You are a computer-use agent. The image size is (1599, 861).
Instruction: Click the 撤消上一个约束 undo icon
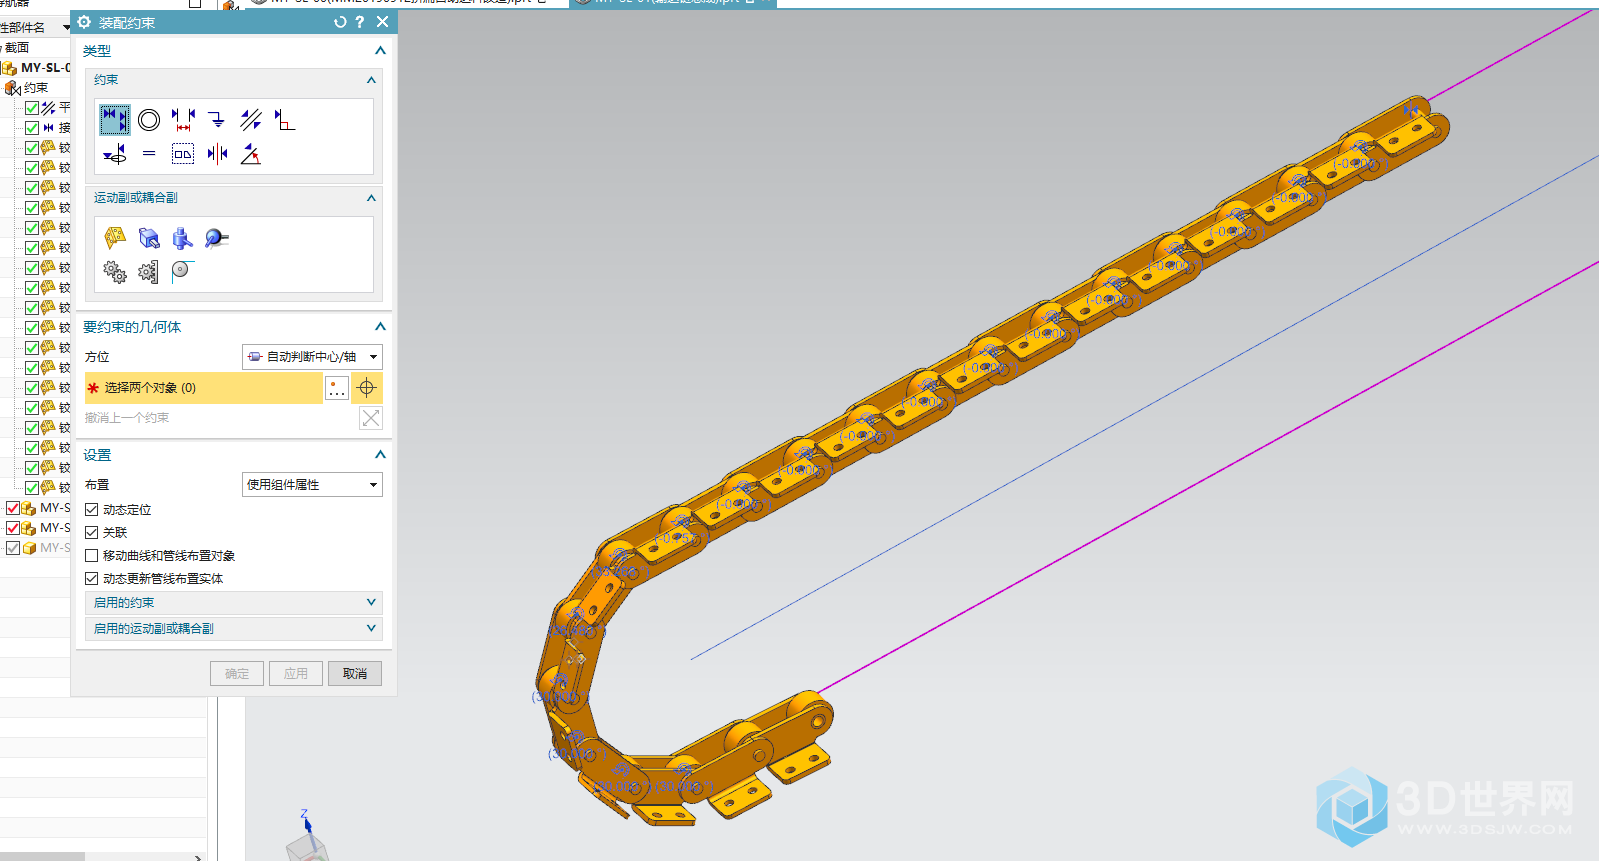(x=370, y=418)
